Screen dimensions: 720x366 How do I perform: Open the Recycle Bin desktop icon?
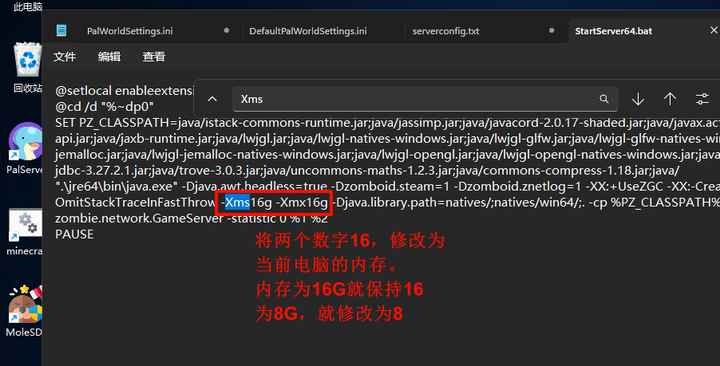(28, 67)
